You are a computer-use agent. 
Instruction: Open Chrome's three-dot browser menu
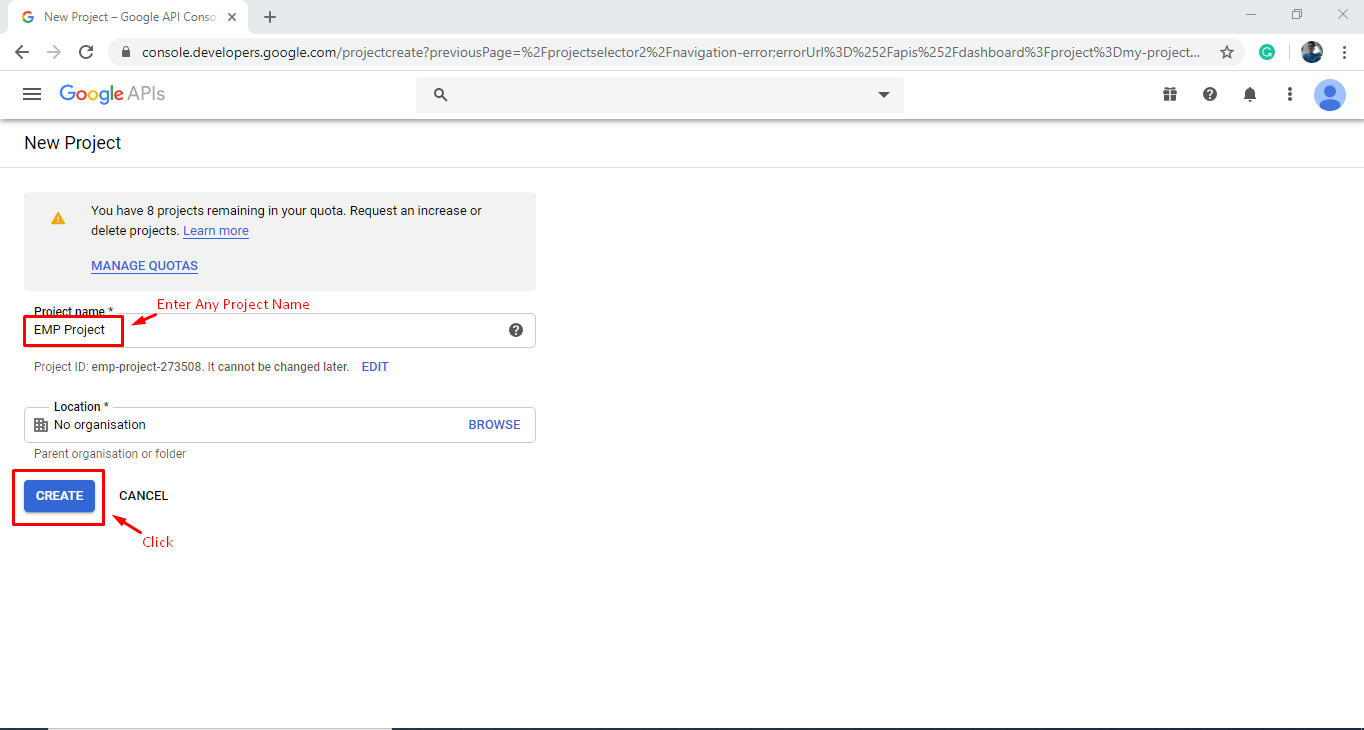(1345, 51)
